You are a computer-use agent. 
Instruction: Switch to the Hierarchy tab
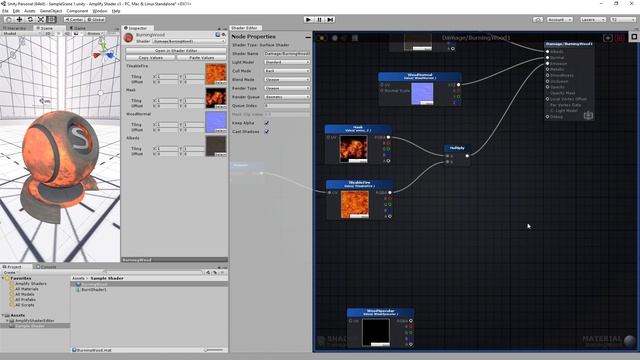(x=16, y=28)
